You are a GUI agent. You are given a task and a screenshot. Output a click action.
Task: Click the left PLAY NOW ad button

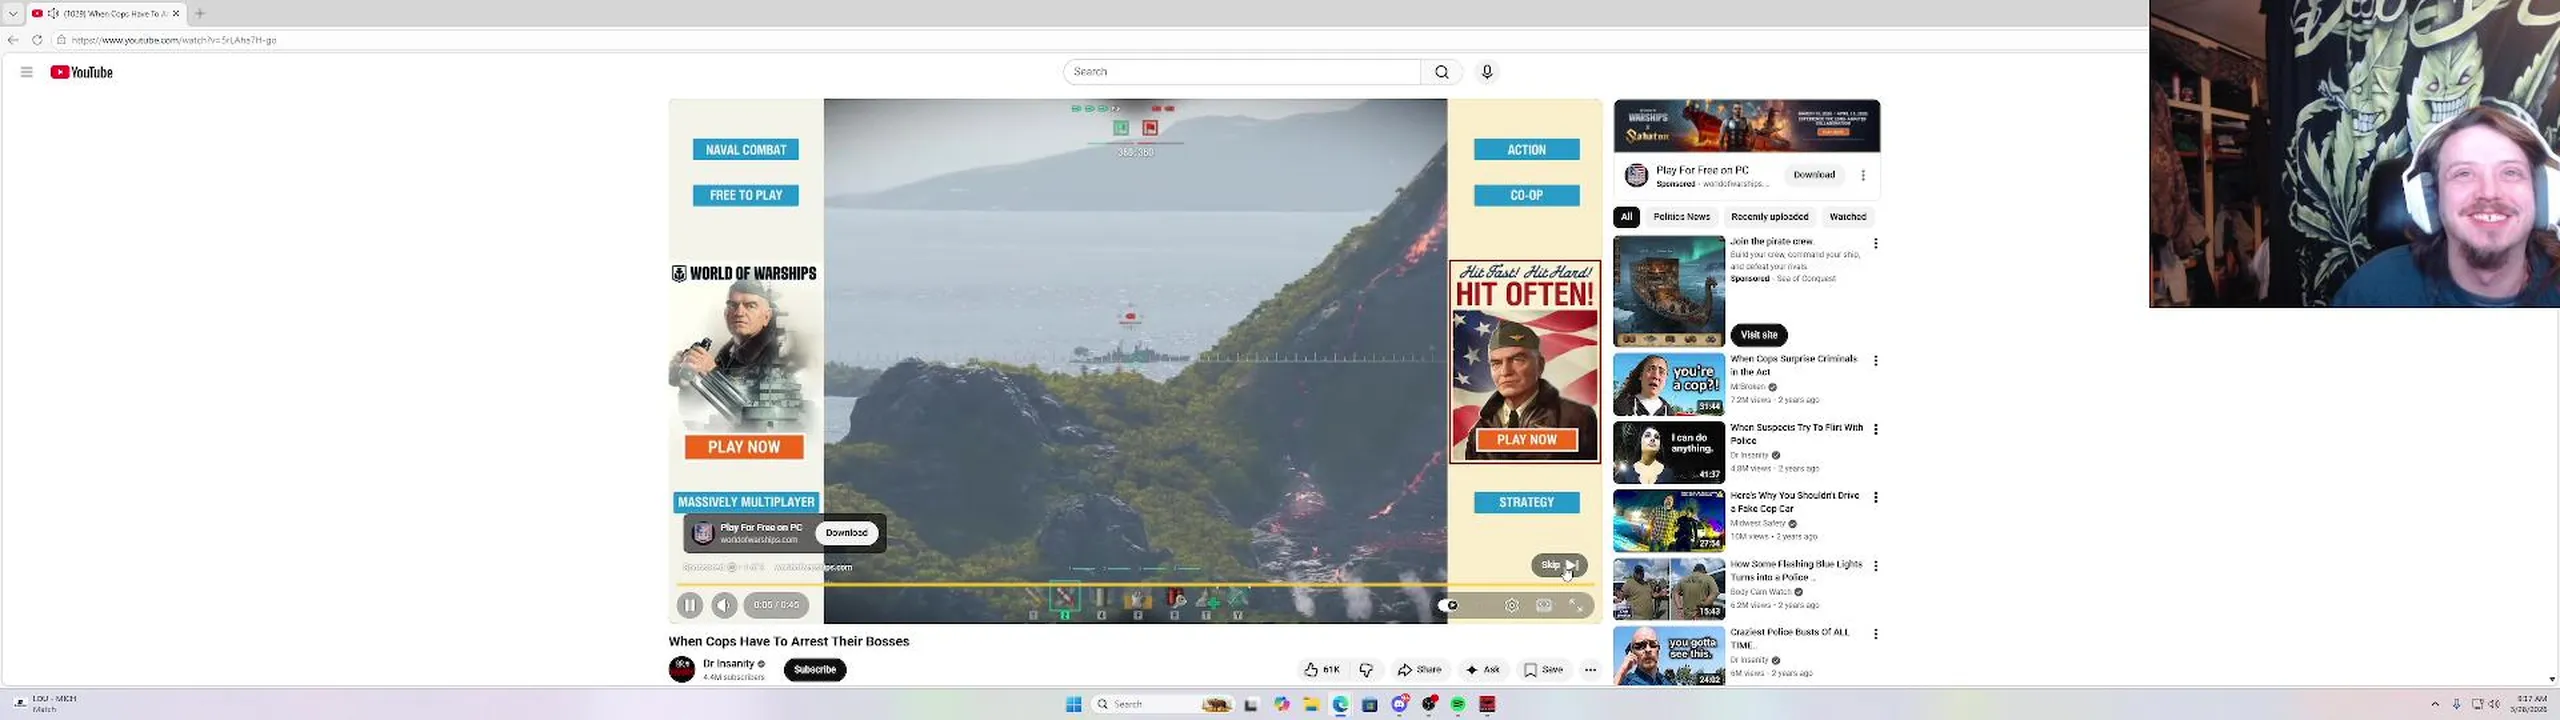click(x=744, y=447)
